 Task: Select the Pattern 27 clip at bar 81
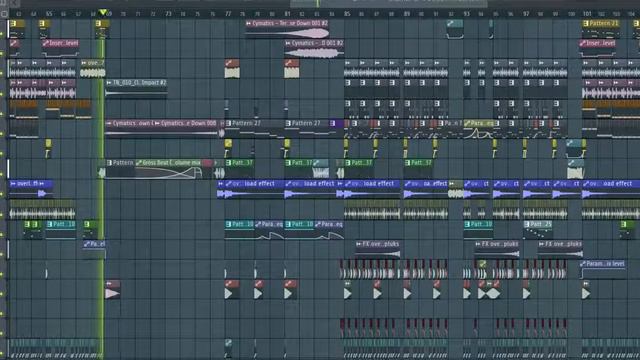click(x=307, y=128)
